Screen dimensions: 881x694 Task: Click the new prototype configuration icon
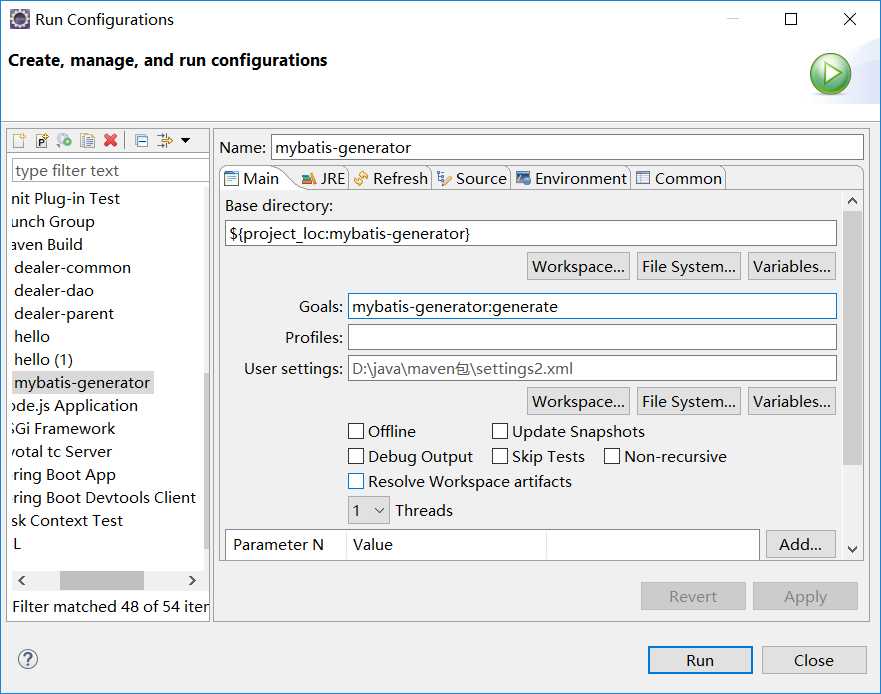42,140
